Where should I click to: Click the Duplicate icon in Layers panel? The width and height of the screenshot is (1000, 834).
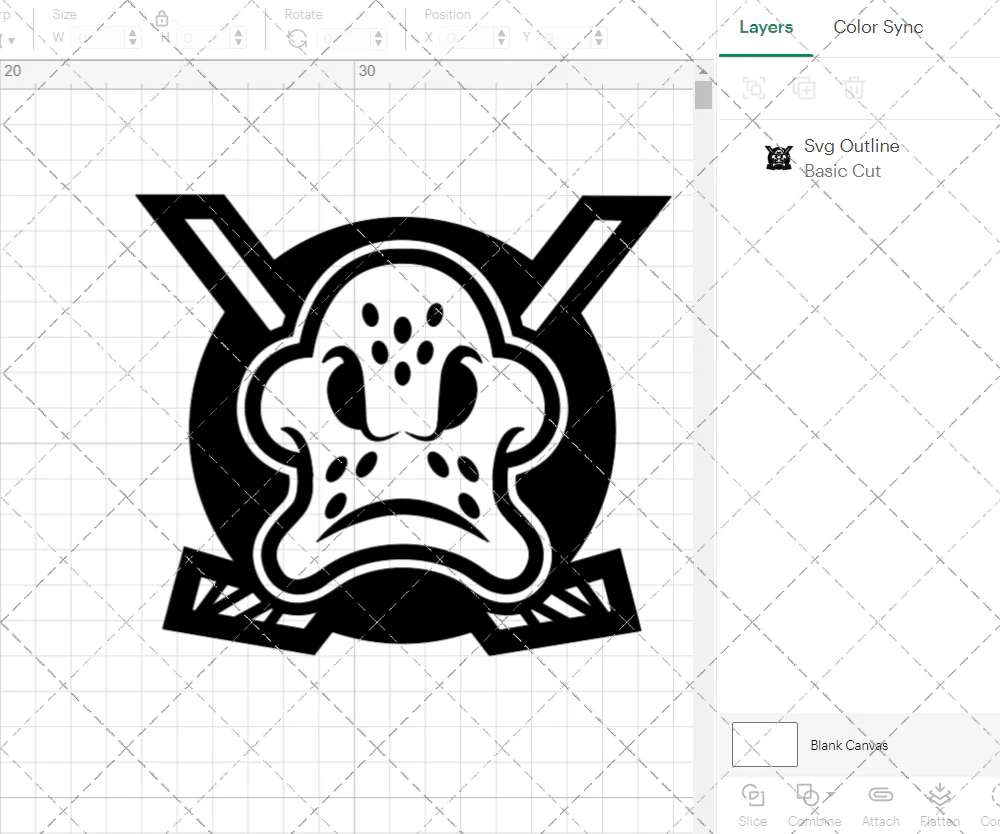(804, 88)
